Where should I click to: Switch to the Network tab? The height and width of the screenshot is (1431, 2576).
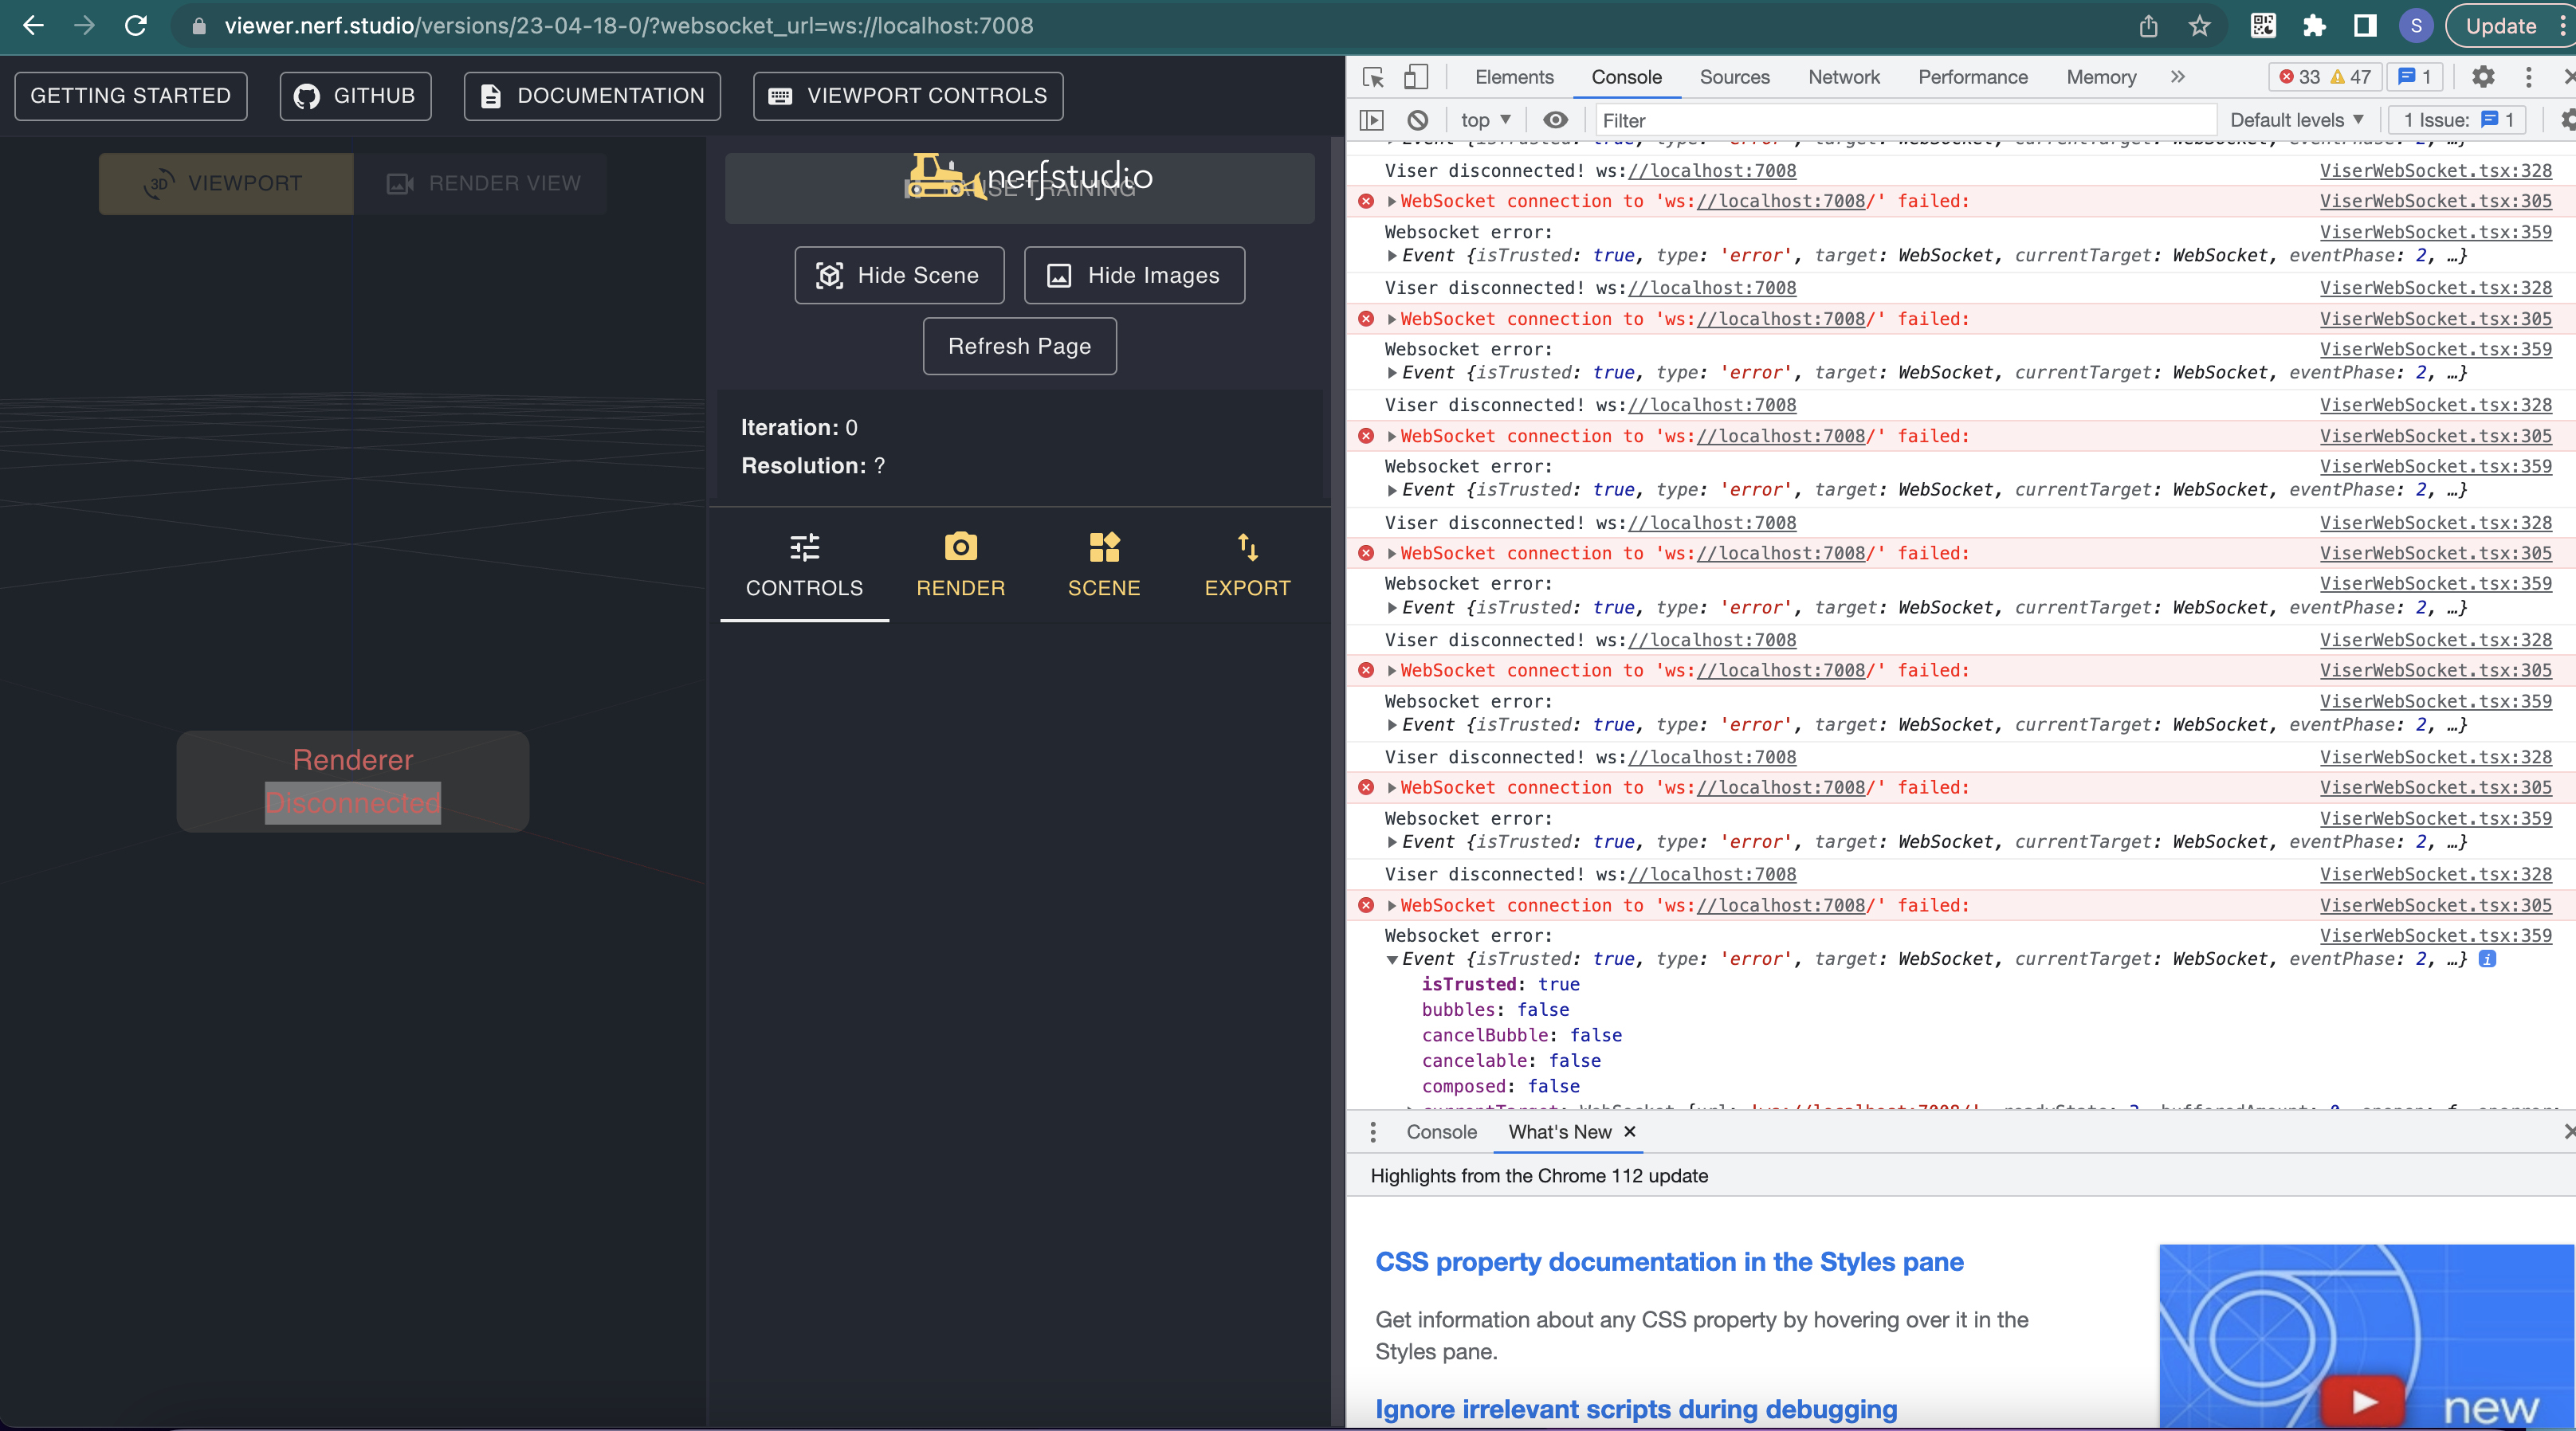click(1843, 77)
